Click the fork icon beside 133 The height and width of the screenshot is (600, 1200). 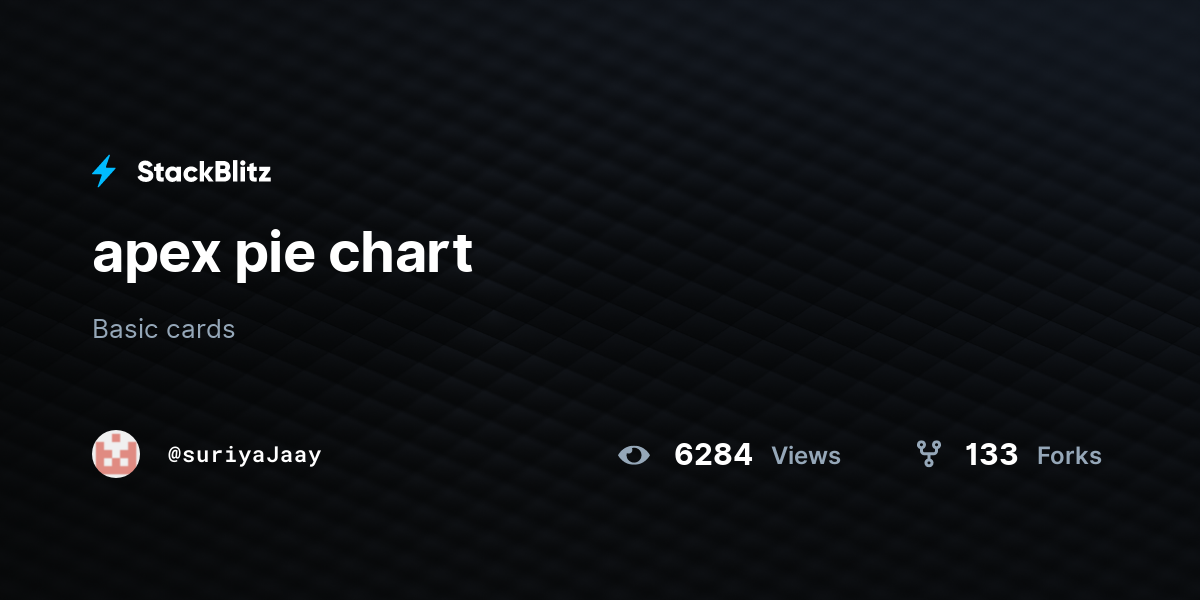928,455
